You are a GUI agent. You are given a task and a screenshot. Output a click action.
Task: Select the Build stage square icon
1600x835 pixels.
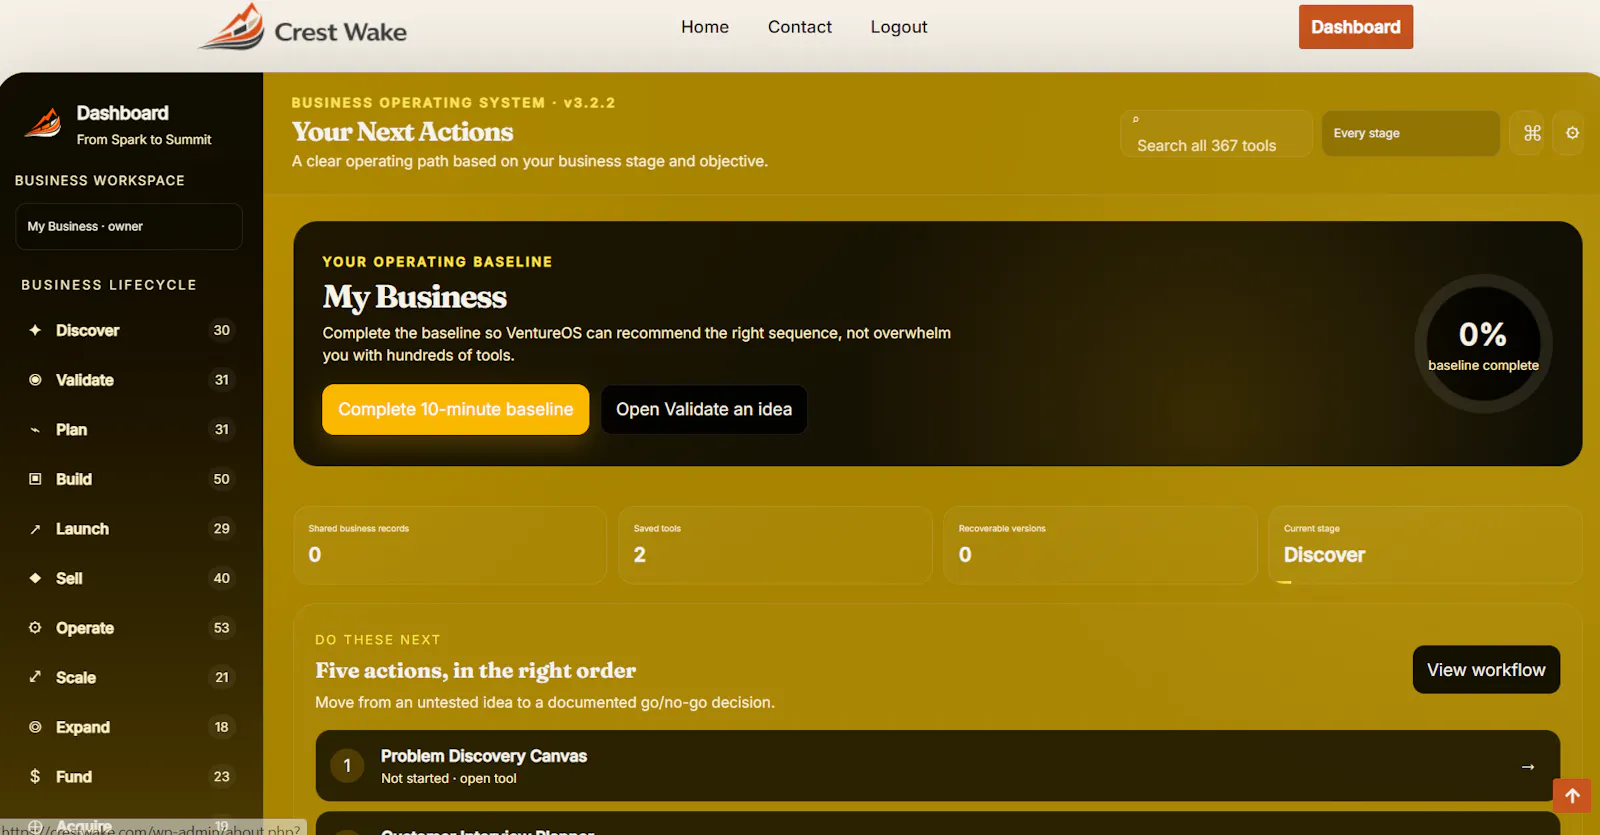pos(35,479)
